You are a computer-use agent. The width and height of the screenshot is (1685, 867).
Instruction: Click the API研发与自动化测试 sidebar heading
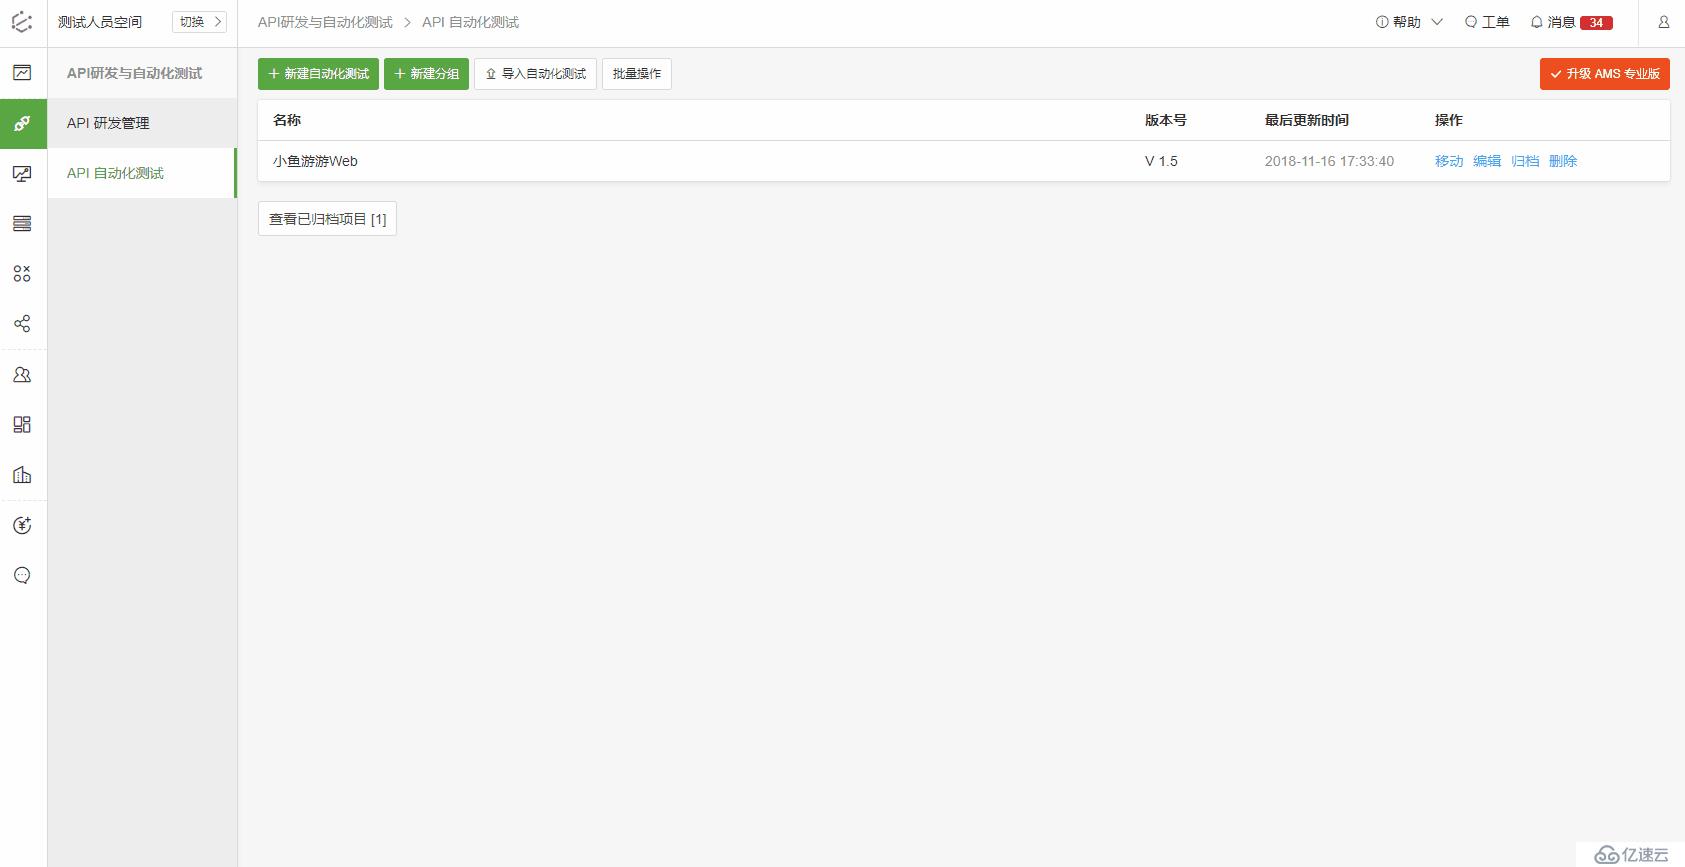point(134,73)
